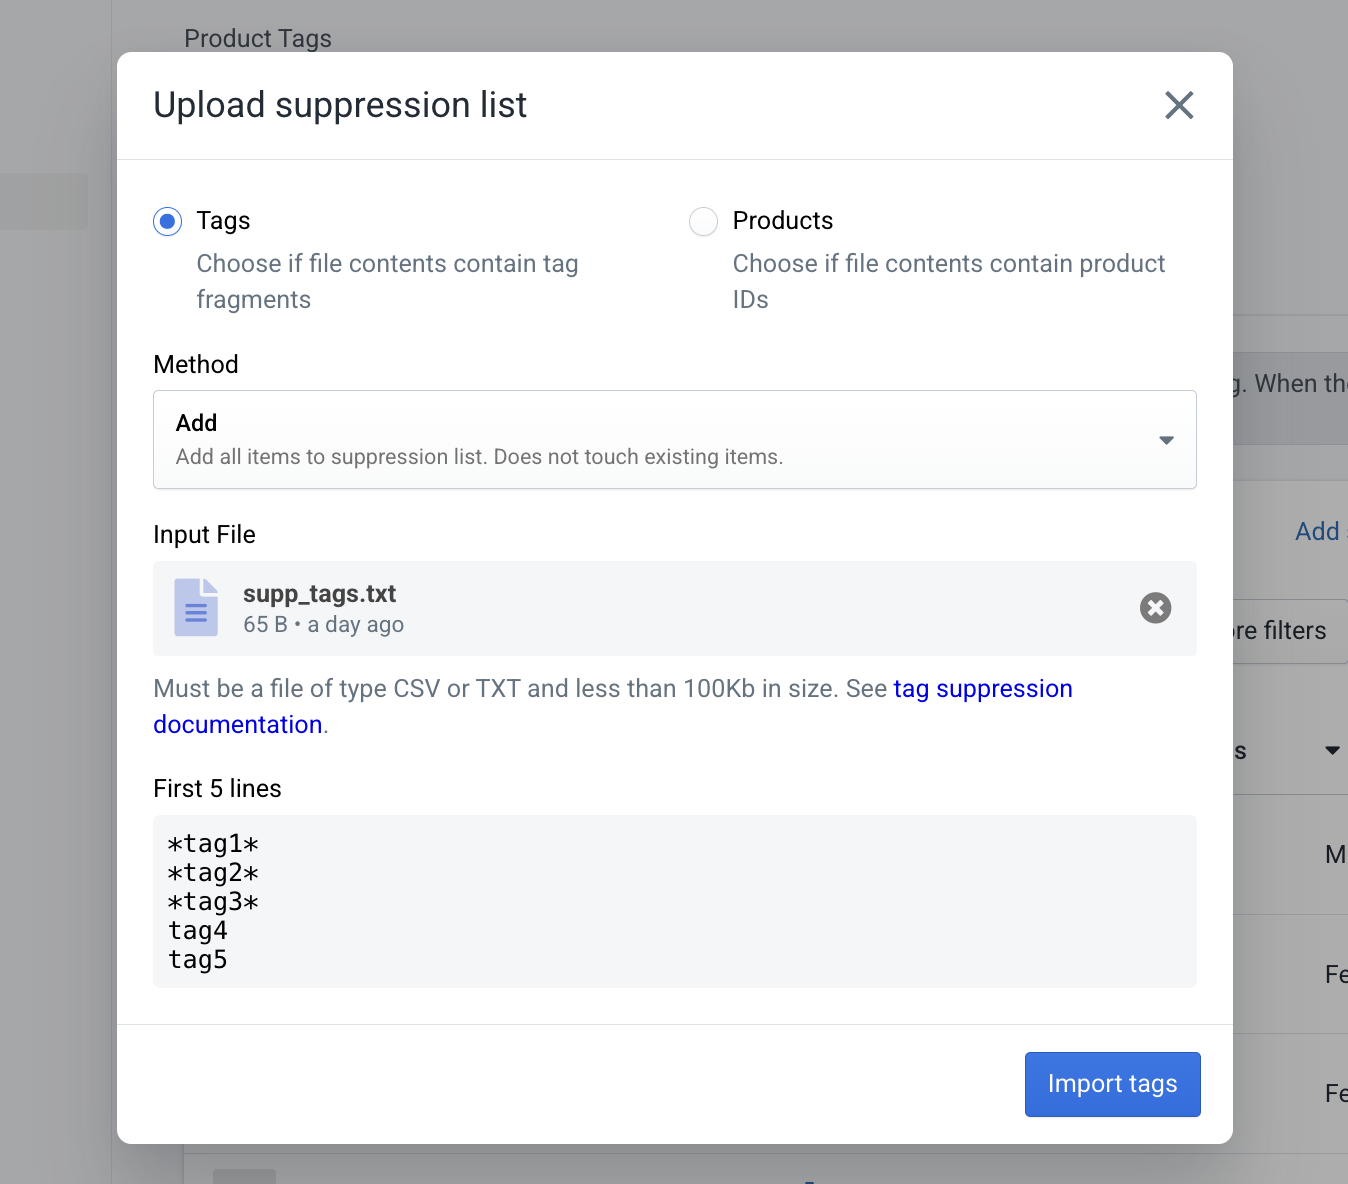Click the Method section label
Viewport: 1348px width, 1184px height.
[x=195, y=364]
